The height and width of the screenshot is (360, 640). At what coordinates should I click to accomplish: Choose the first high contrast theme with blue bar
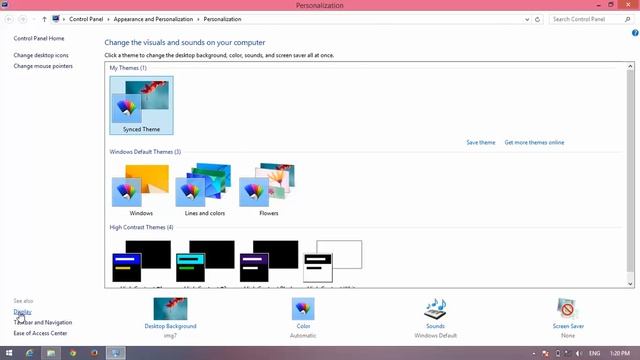[141, 261]
